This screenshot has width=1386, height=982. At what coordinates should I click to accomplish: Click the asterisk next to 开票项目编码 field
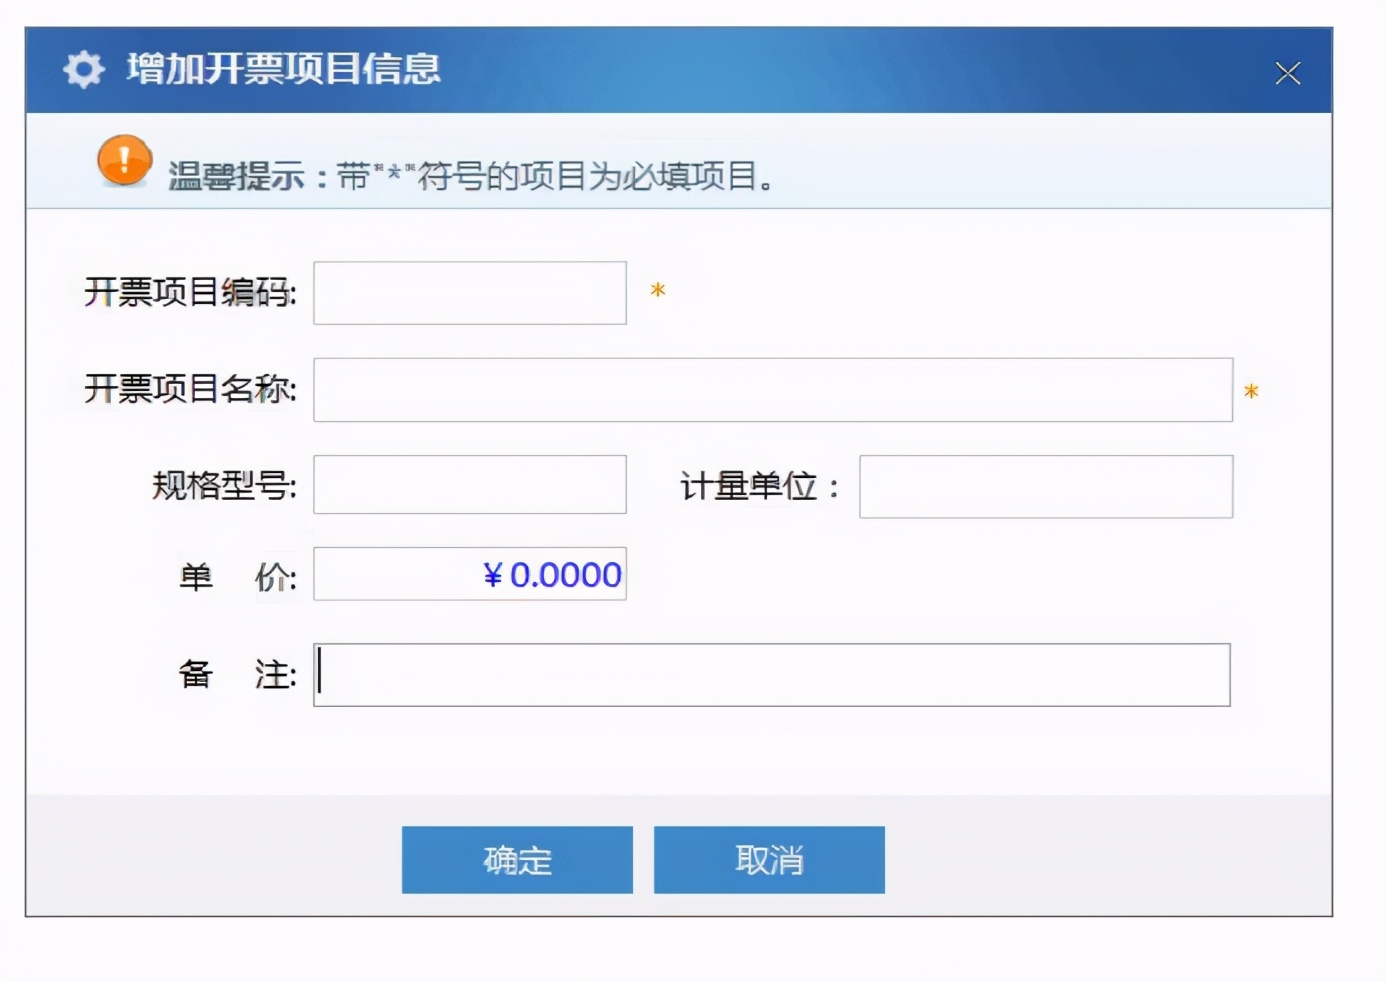coord(657,291)
